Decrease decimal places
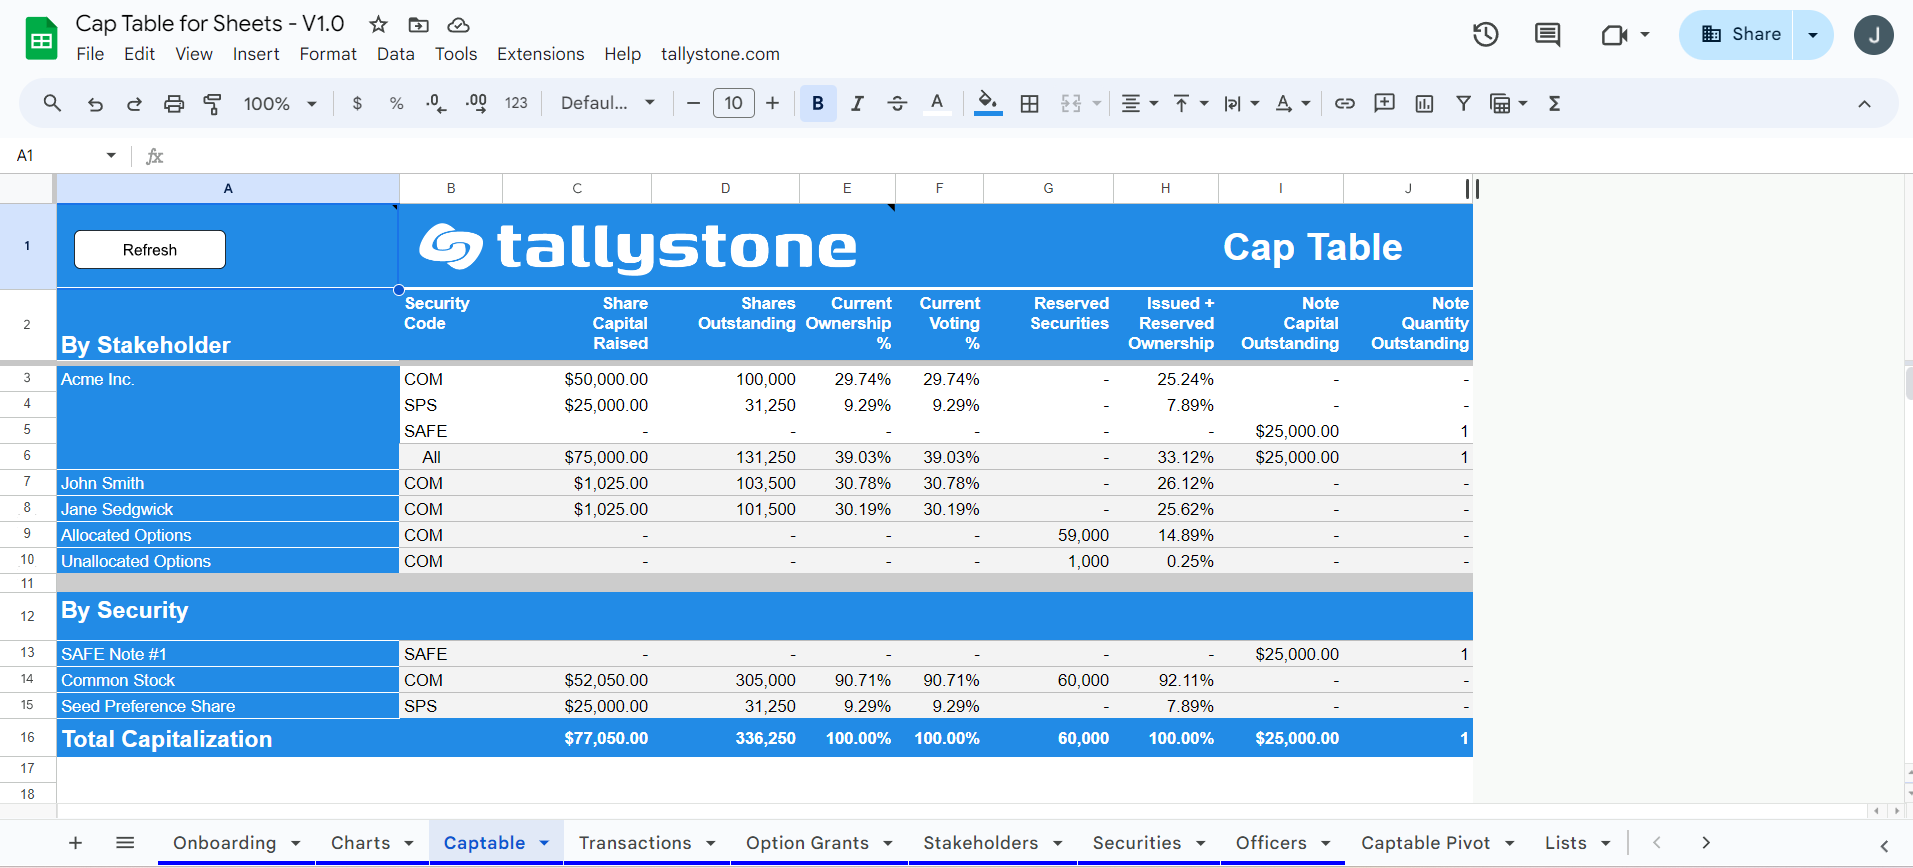The image size is (1913, 868). pyautogui.click(x=436, y=103)
